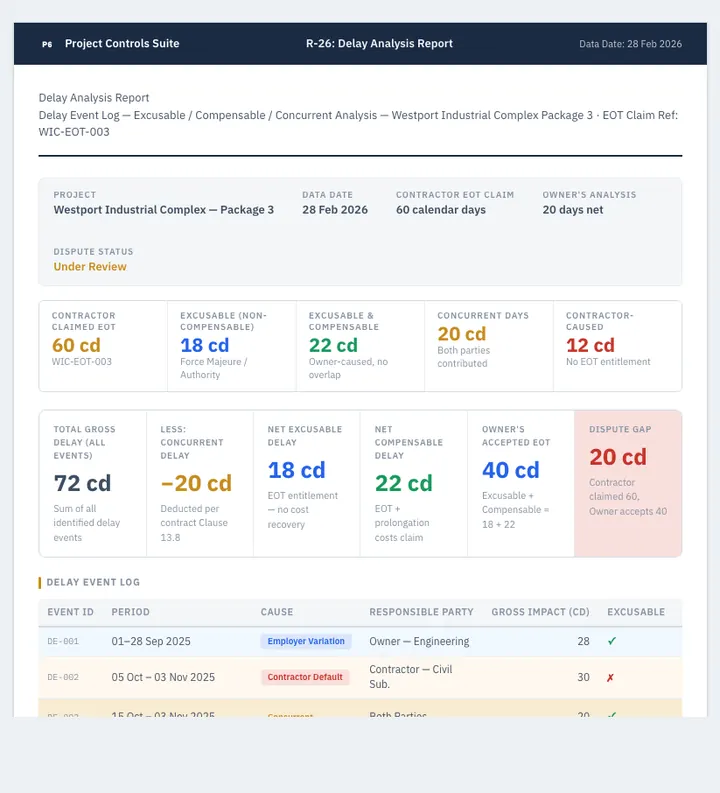This screenshot has width=720, height=793.
Task: Click the 20 cd Concurrent Days figure
Action: click(462, 334)
